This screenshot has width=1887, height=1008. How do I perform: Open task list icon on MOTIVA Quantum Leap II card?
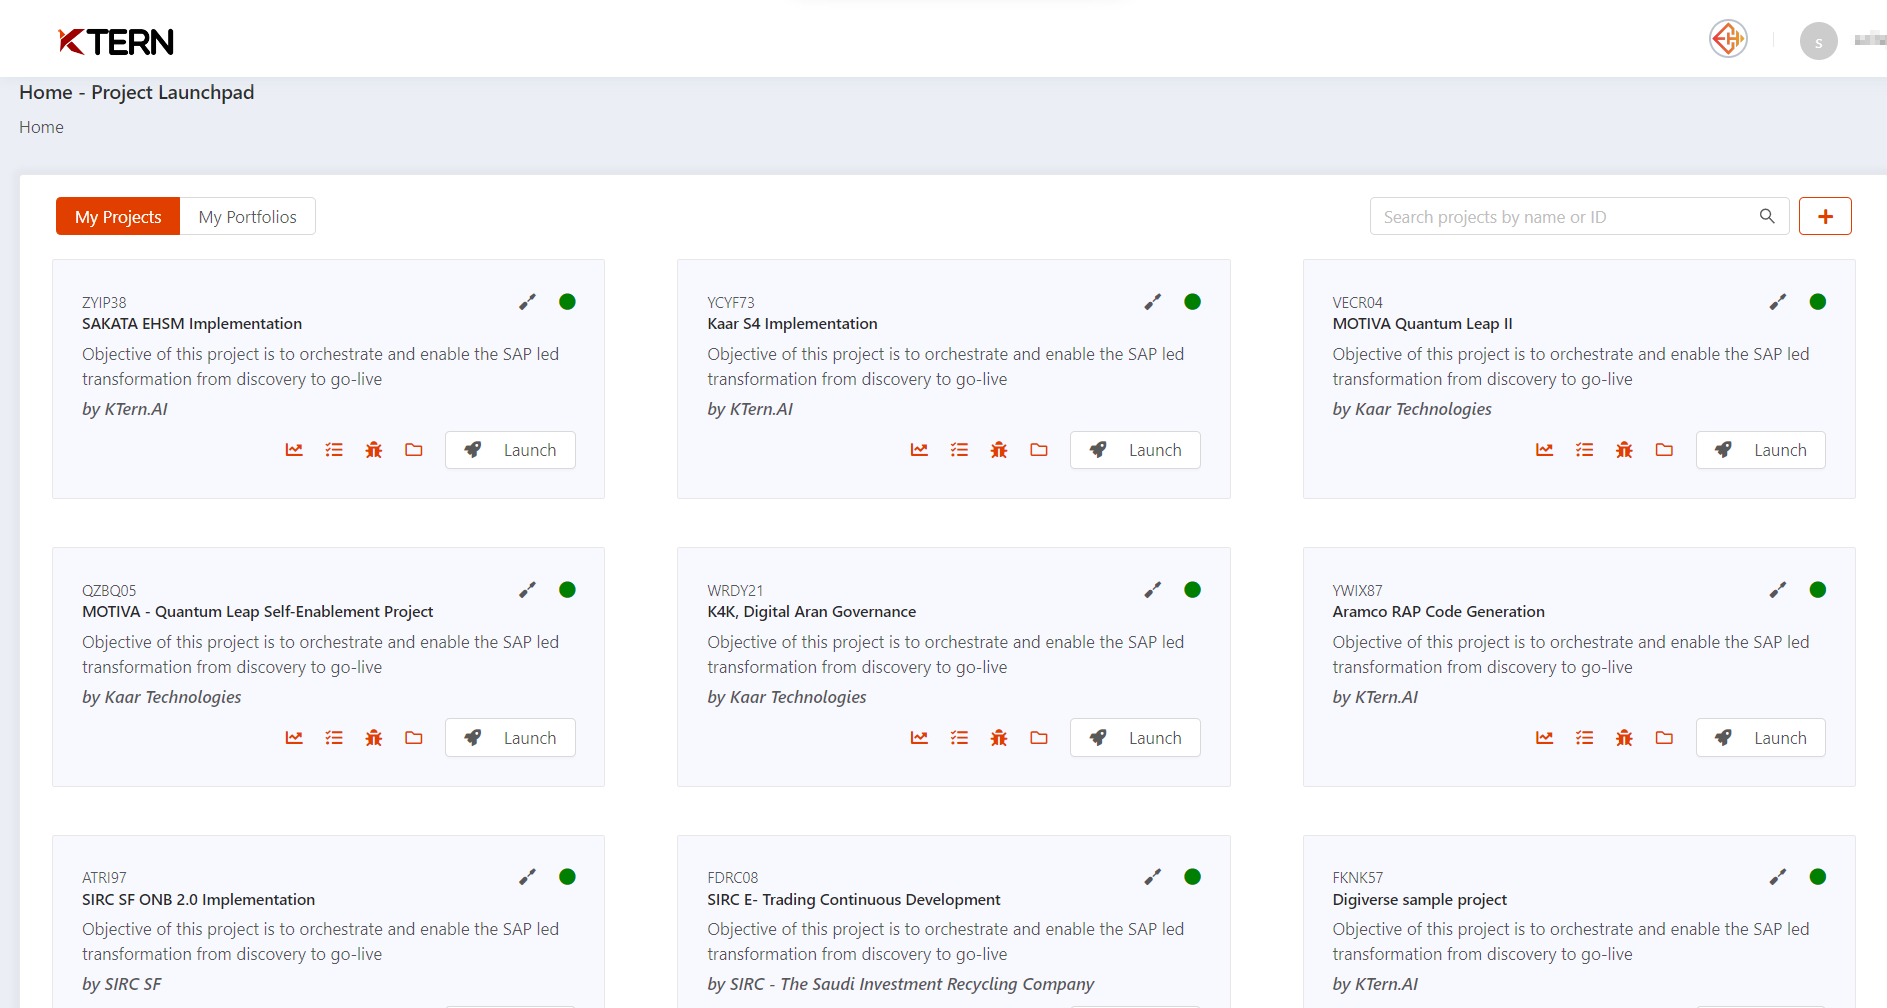click(1585, 450)
